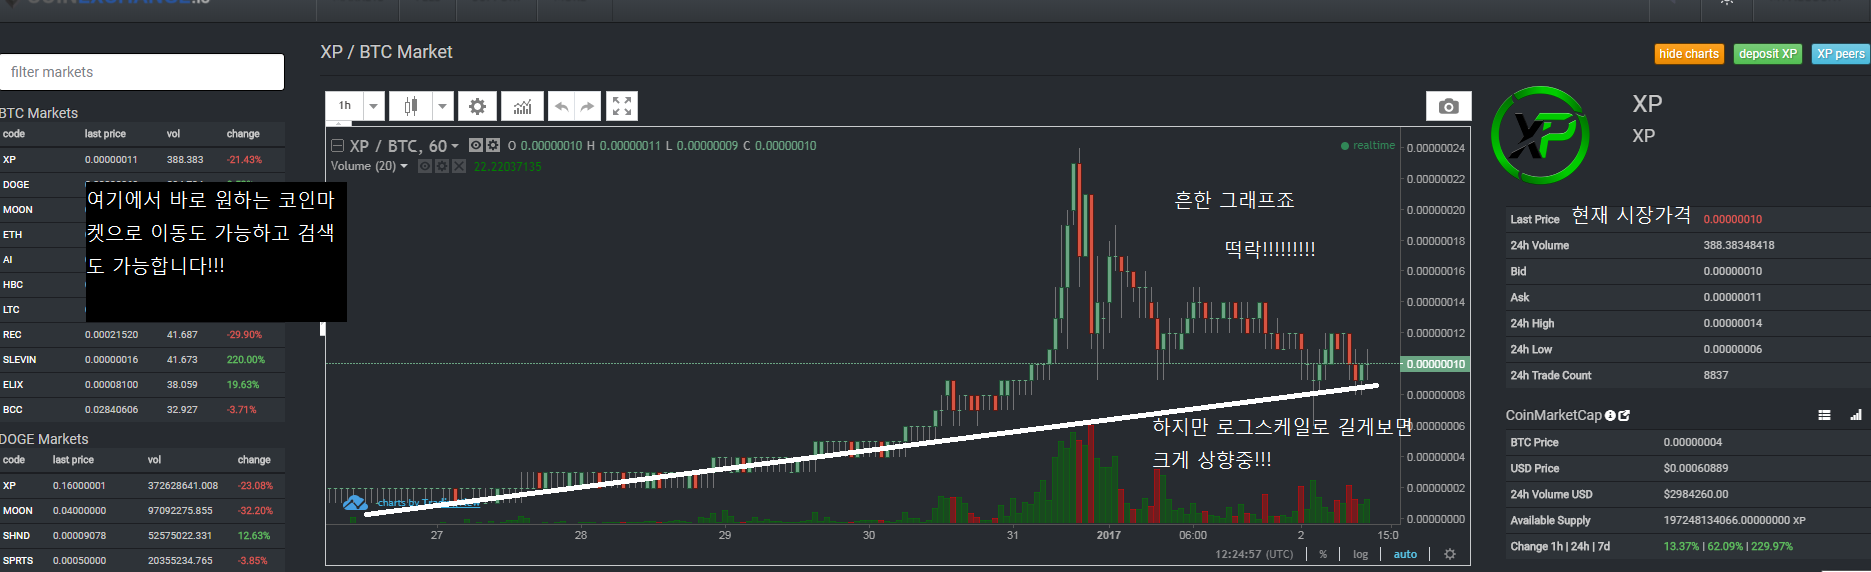This screenshot has height=572, width=1871.
Task: Open chart settings gear in toolbar
Action: 478,106
